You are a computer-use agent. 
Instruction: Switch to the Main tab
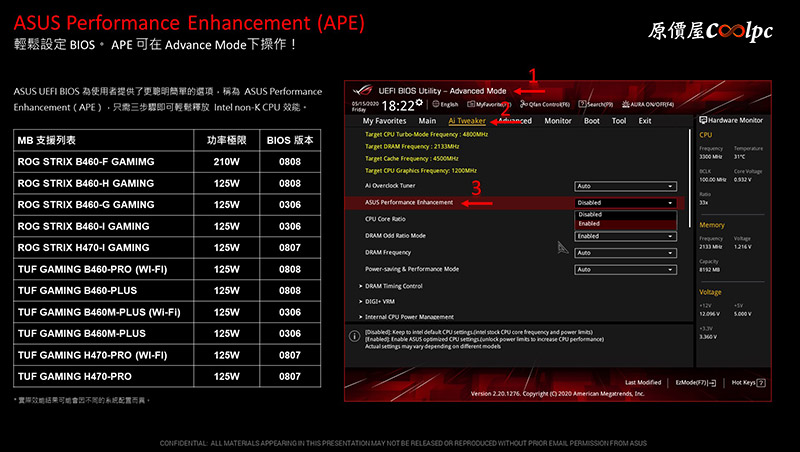pos(427,121)
